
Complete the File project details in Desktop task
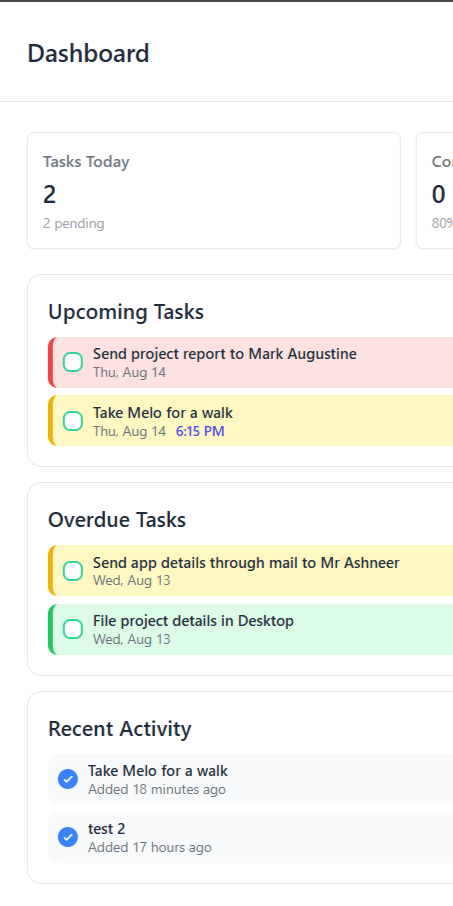pyautogui.click(x=73, y=629)
